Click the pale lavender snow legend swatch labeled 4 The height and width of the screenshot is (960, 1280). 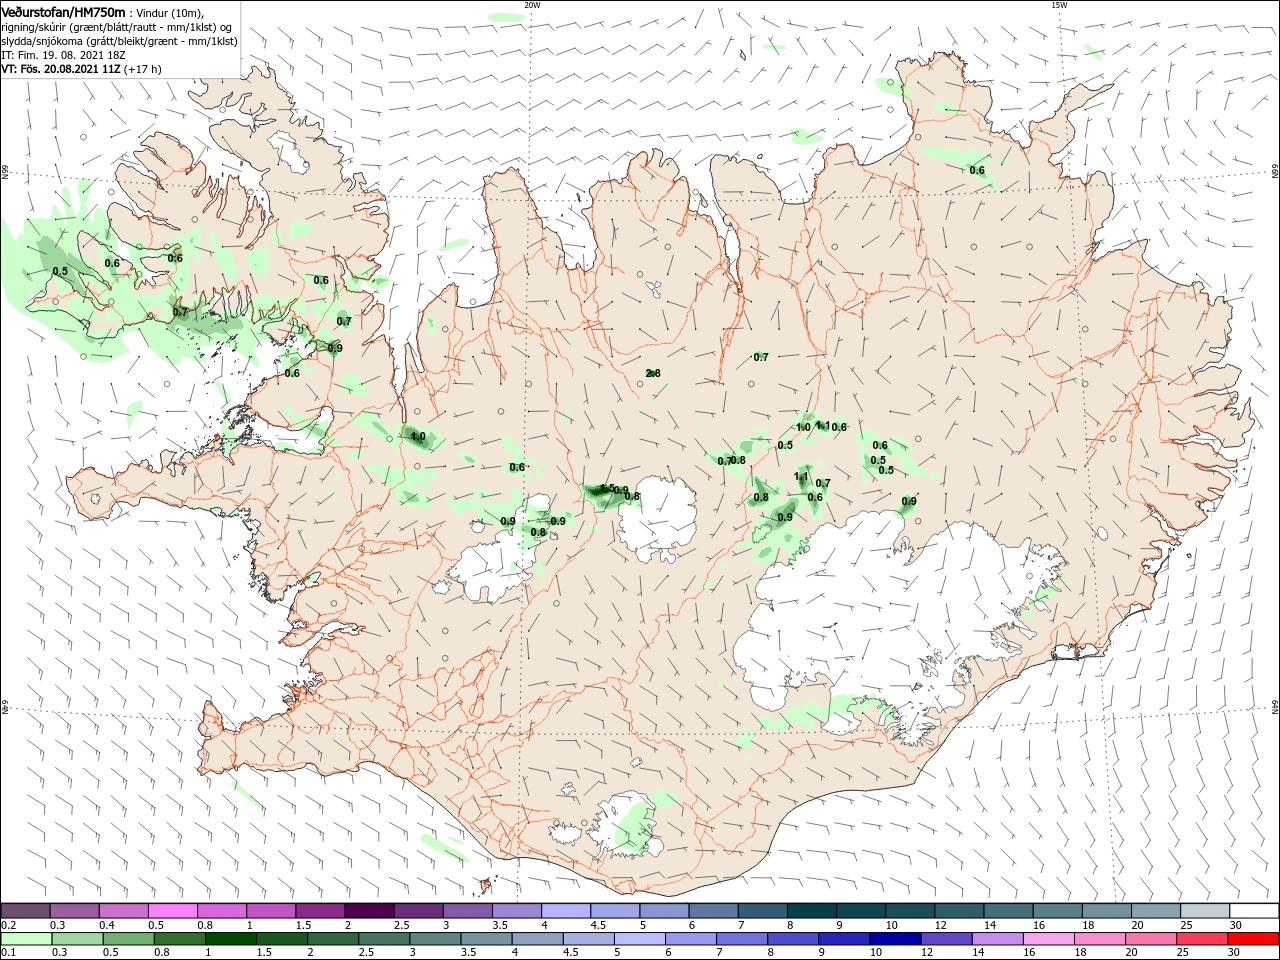tap(564, 911)
